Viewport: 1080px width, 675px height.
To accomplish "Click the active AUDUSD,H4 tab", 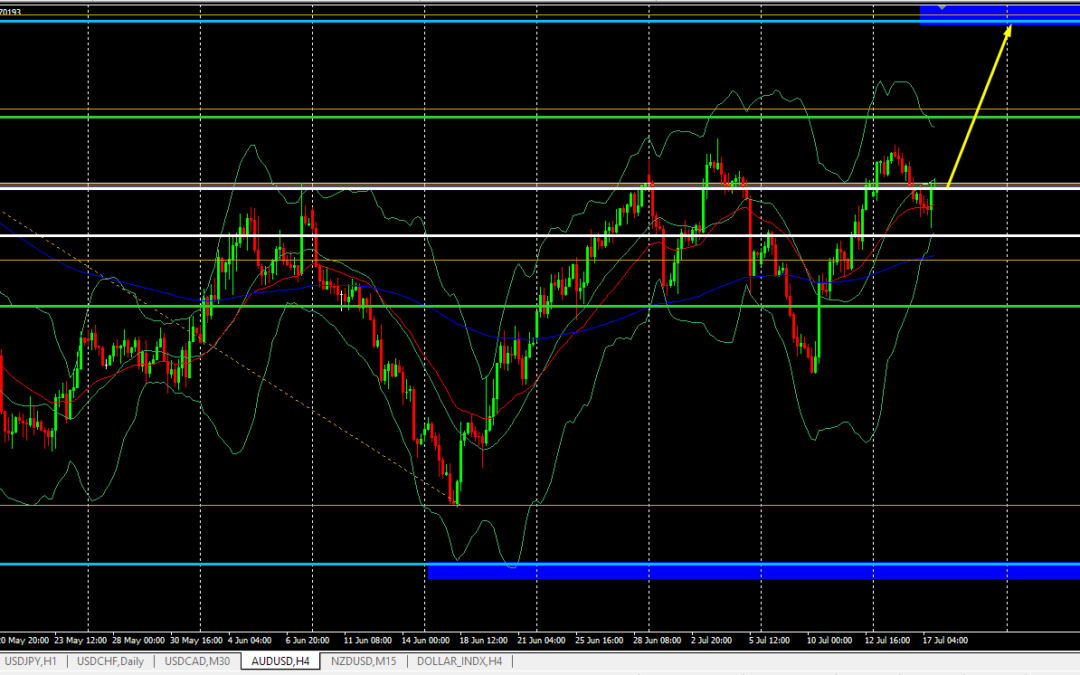I will [279, 661].
